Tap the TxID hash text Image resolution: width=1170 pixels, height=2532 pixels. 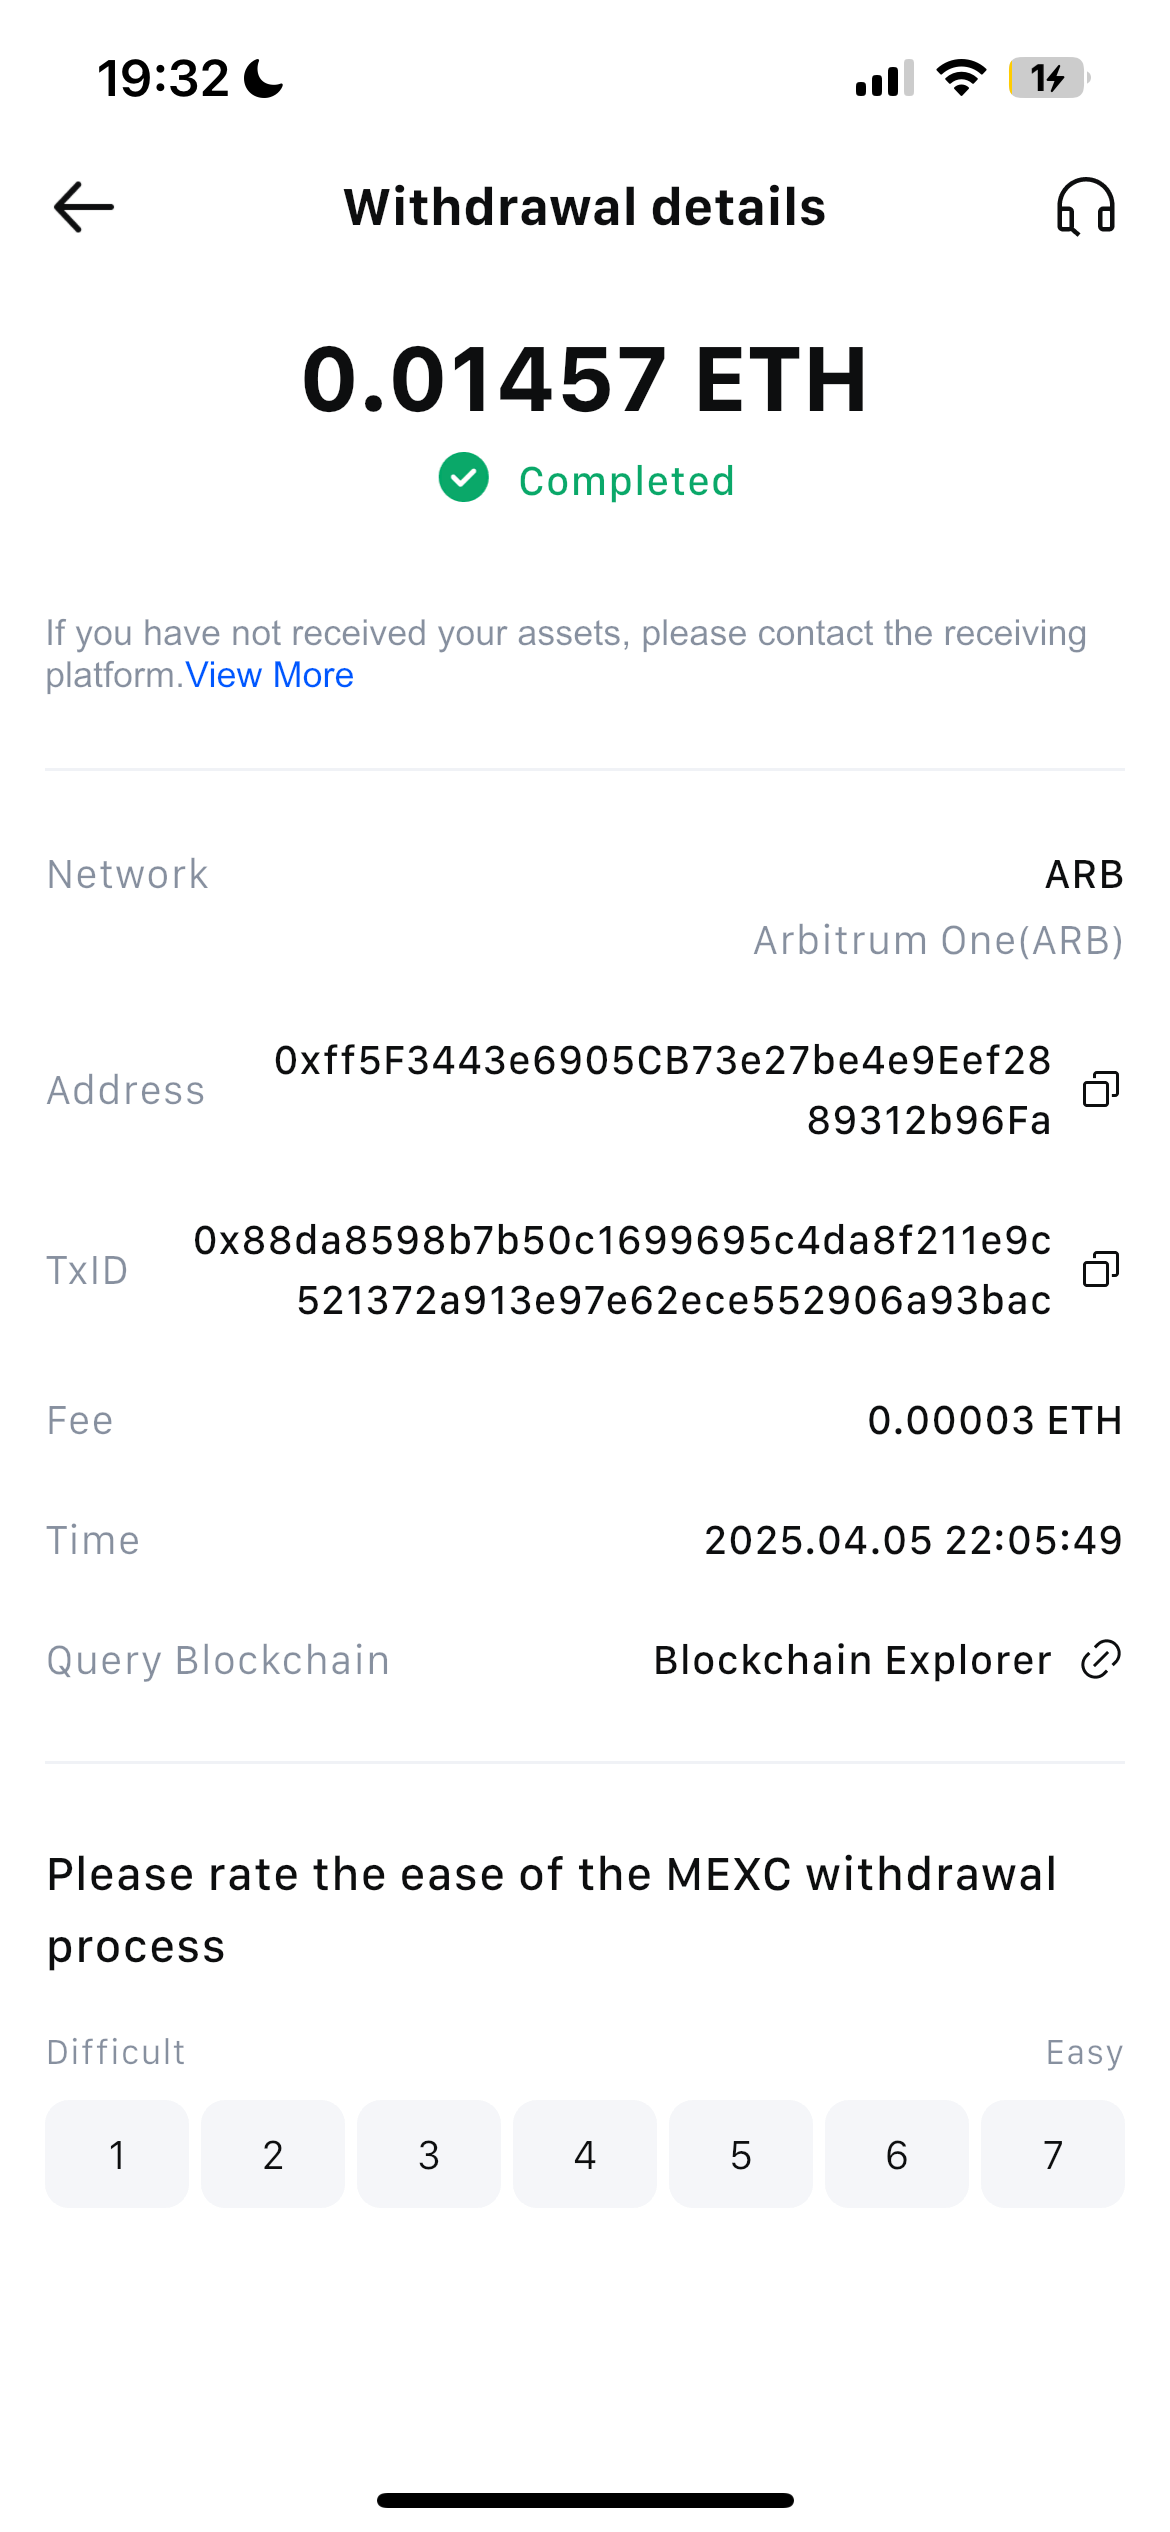(x=622, y=1270)
